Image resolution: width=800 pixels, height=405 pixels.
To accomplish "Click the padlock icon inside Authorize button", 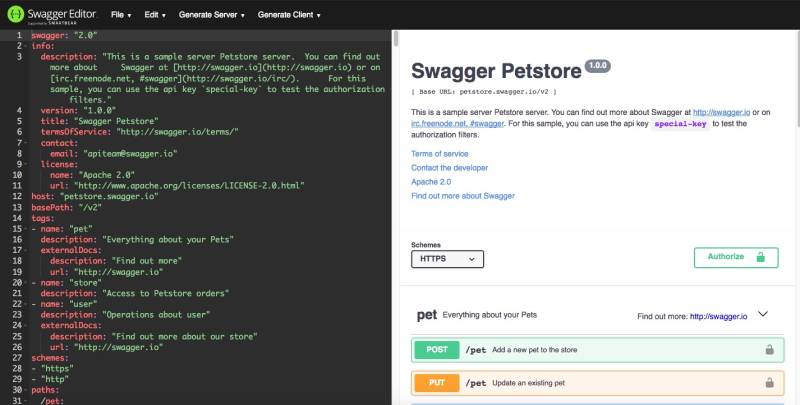I will pyautogui.click(x=761, y=257).
